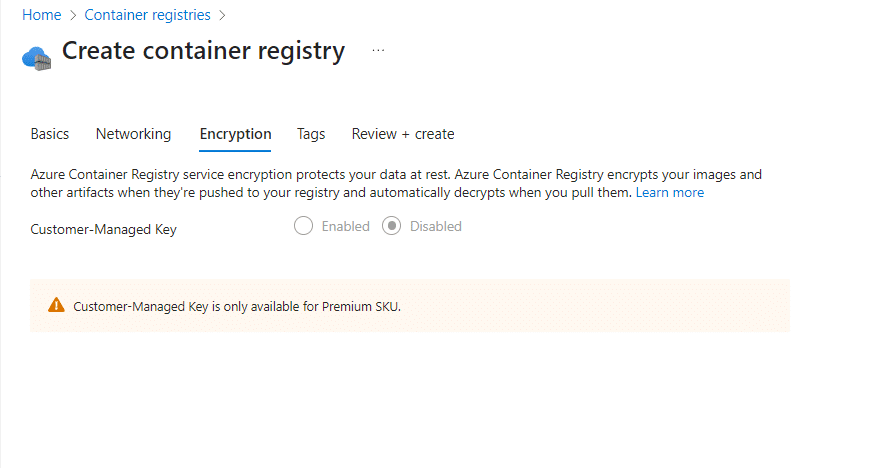Image resolution: width=880 pixels, height=468 pixels.
Task: Click the 'Enabled' option label text
Action: pos(345,226)
